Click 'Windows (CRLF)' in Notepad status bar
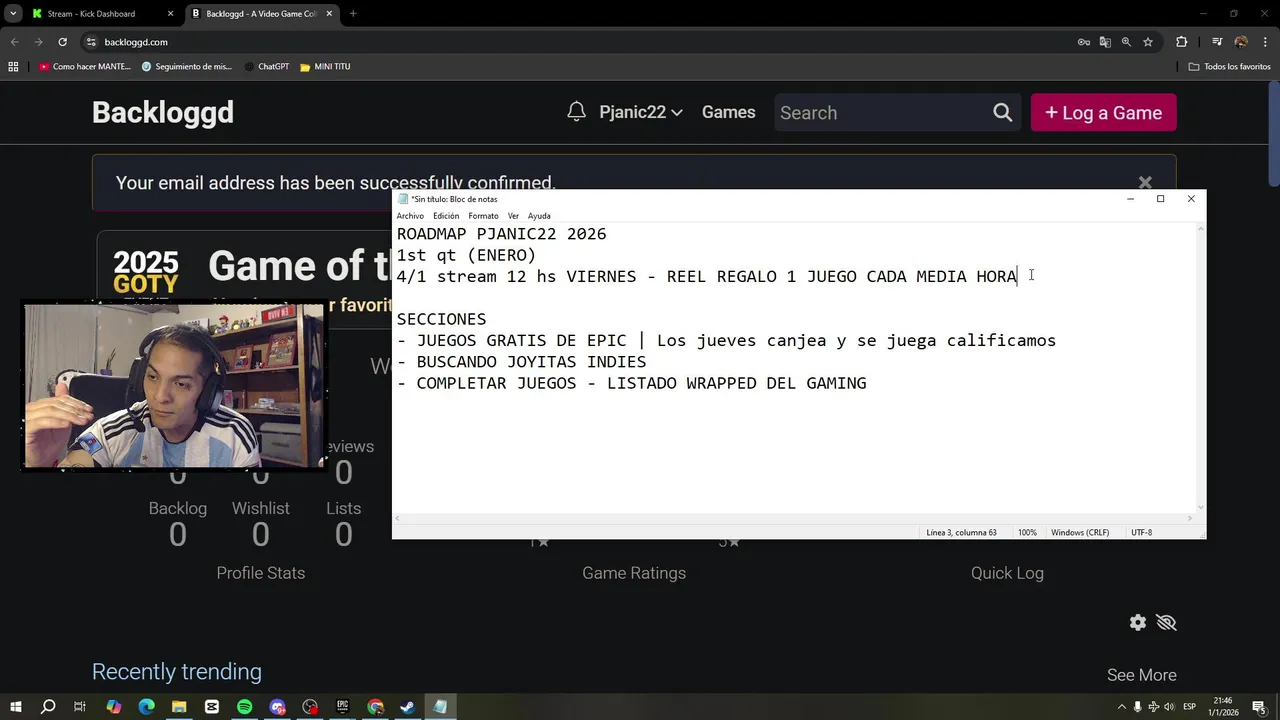This screenshot has width=1280, height=720. (1080, 533)
